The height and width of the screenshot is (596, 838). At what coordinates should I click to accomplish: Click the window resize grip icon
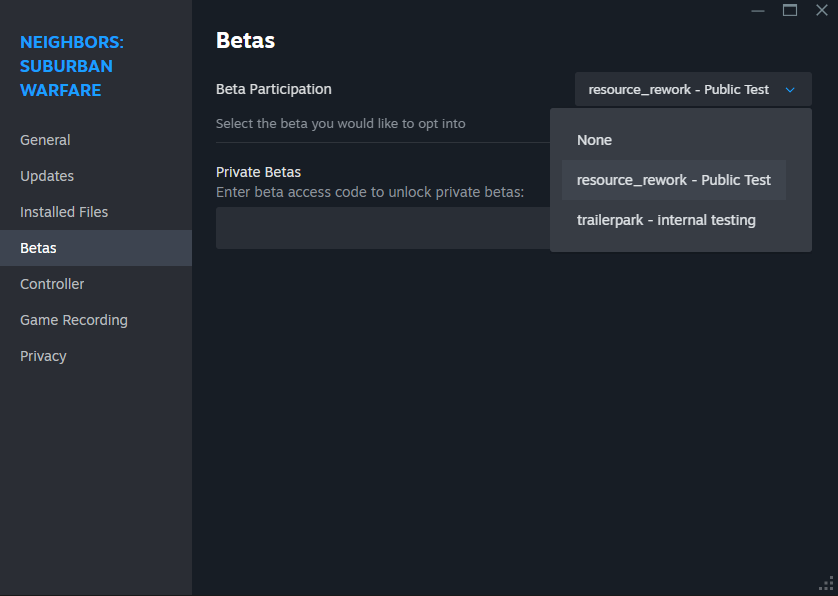pyautogui.click(x=827, y=584)
